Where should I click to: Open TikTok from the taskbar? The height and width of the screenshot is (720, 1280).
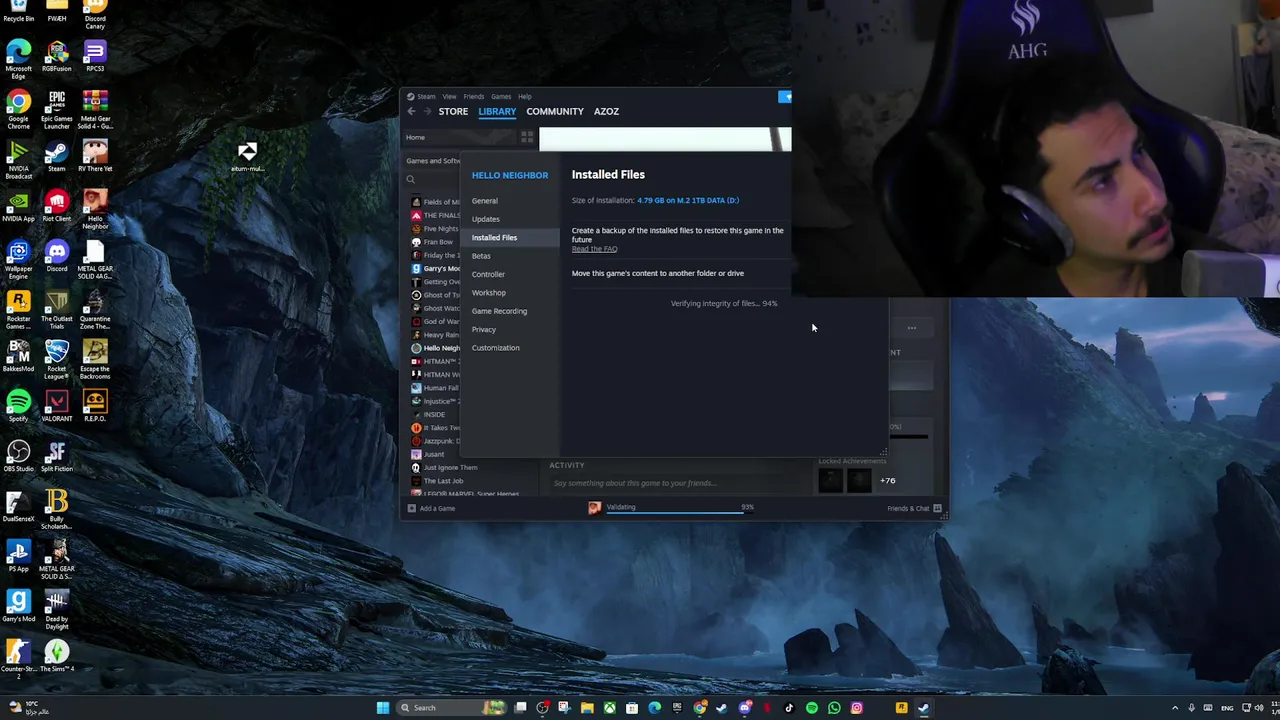[x=789, y=708]
